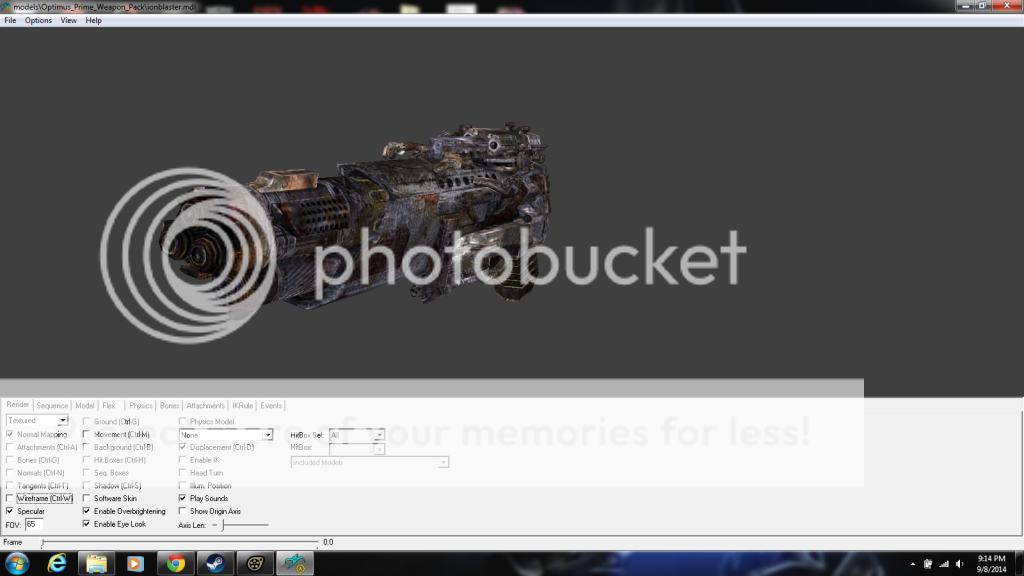Image resolution: width=1024 pixels, height=576 pixels.
Task: Open the Model tab
Action: click(x=85, y=406)
